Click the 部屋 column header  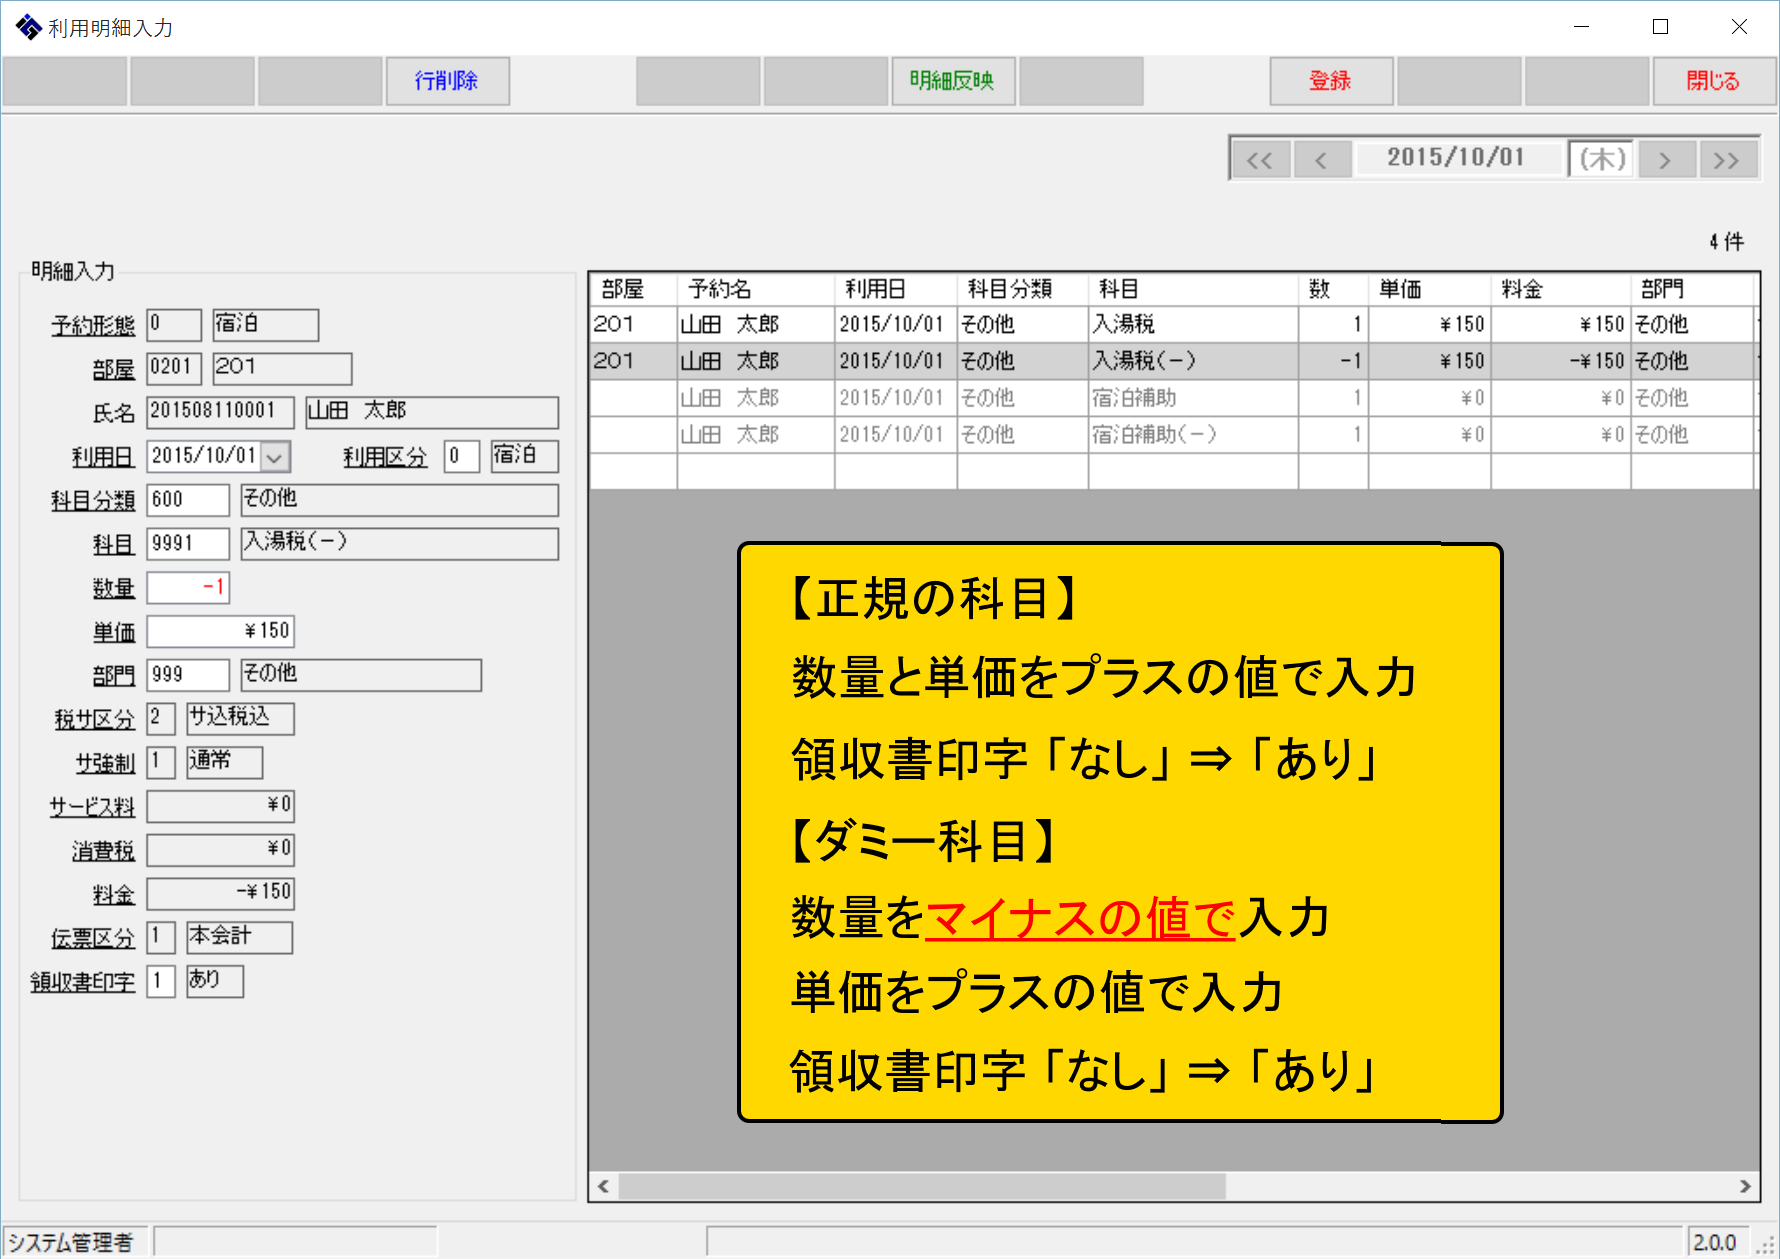coord(633,289)
